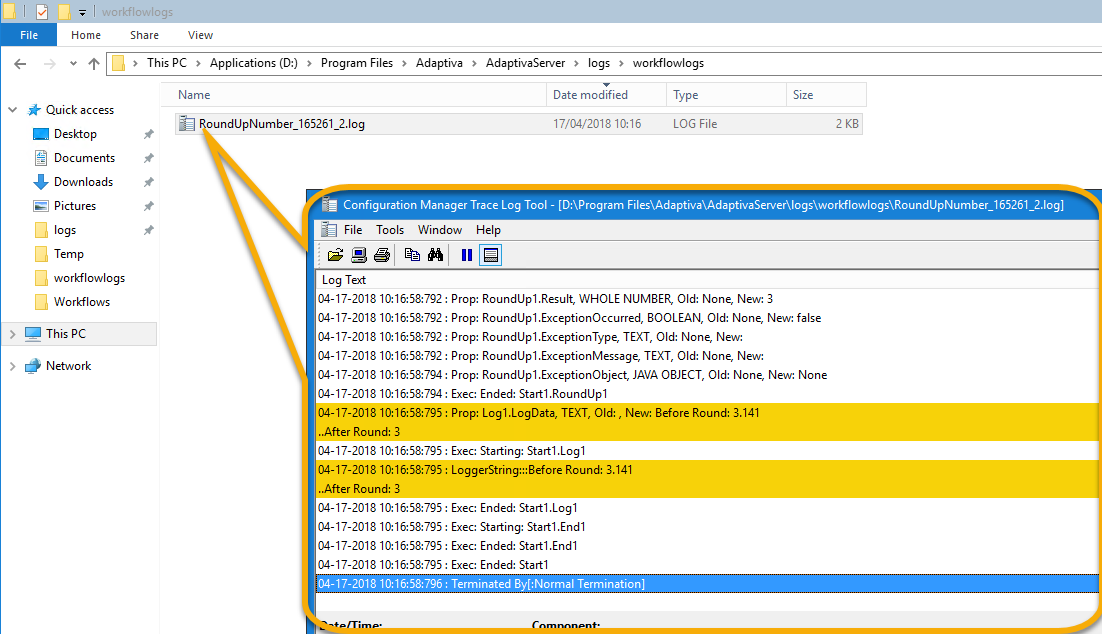The height and width of the screenshot is (634, 1102).
Task: Expand the chevron after Applications (D:) in breadcrumb
Action: coord(309,63)
